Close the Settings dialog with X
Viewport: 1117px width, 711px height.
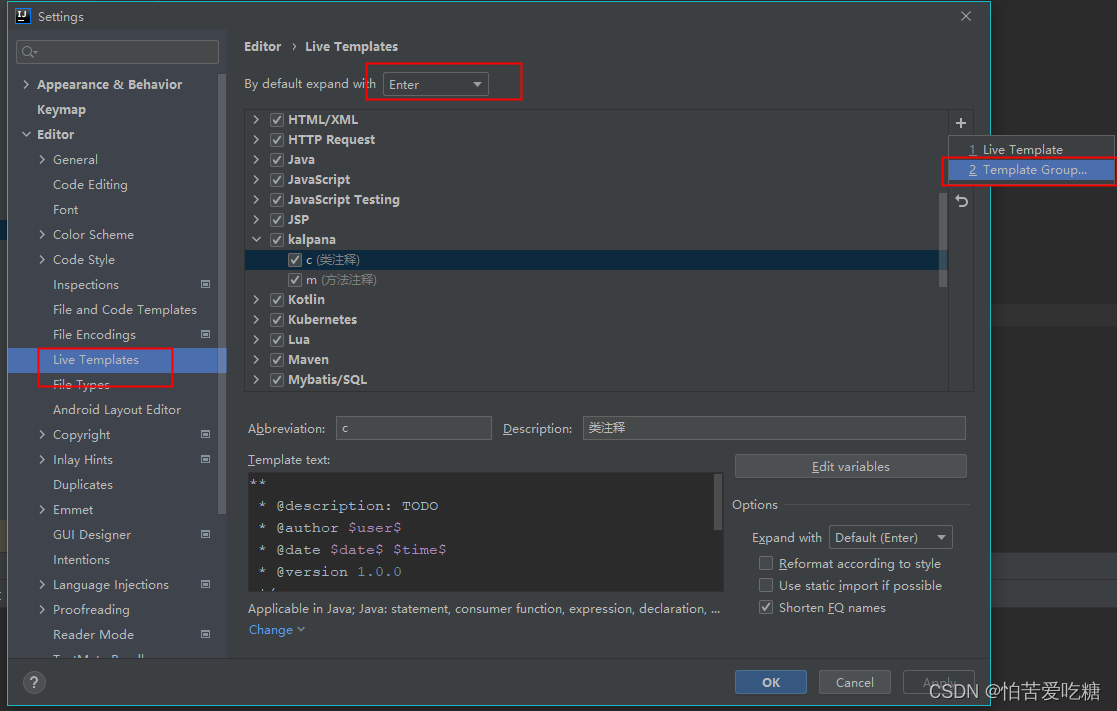(965, 16)
